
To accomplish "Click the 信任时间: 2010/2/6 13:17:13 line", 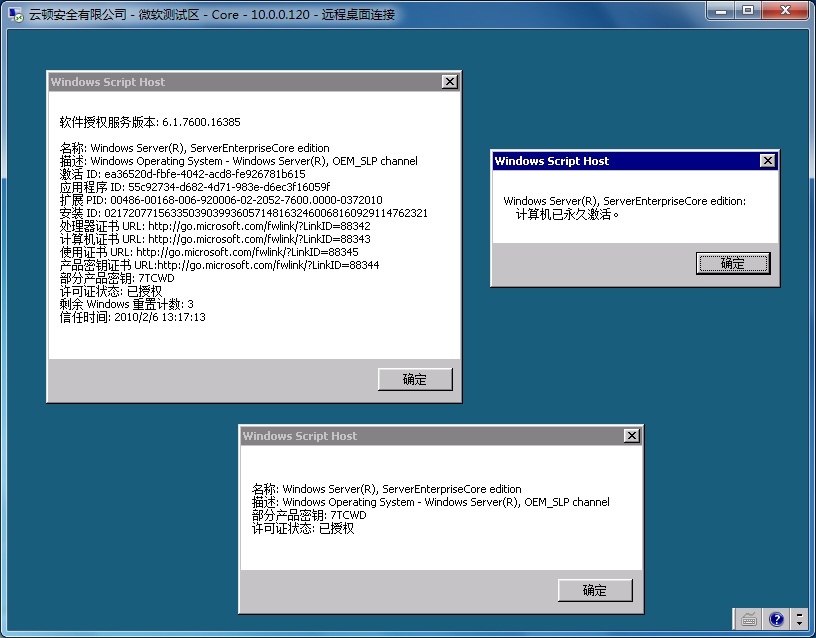I will 133,317.
